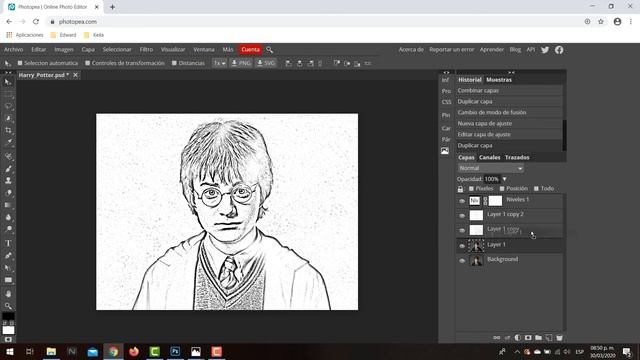Select the Eyedropper tool
This screenshot has height=360, width=640.
click(x=8, y=142)
